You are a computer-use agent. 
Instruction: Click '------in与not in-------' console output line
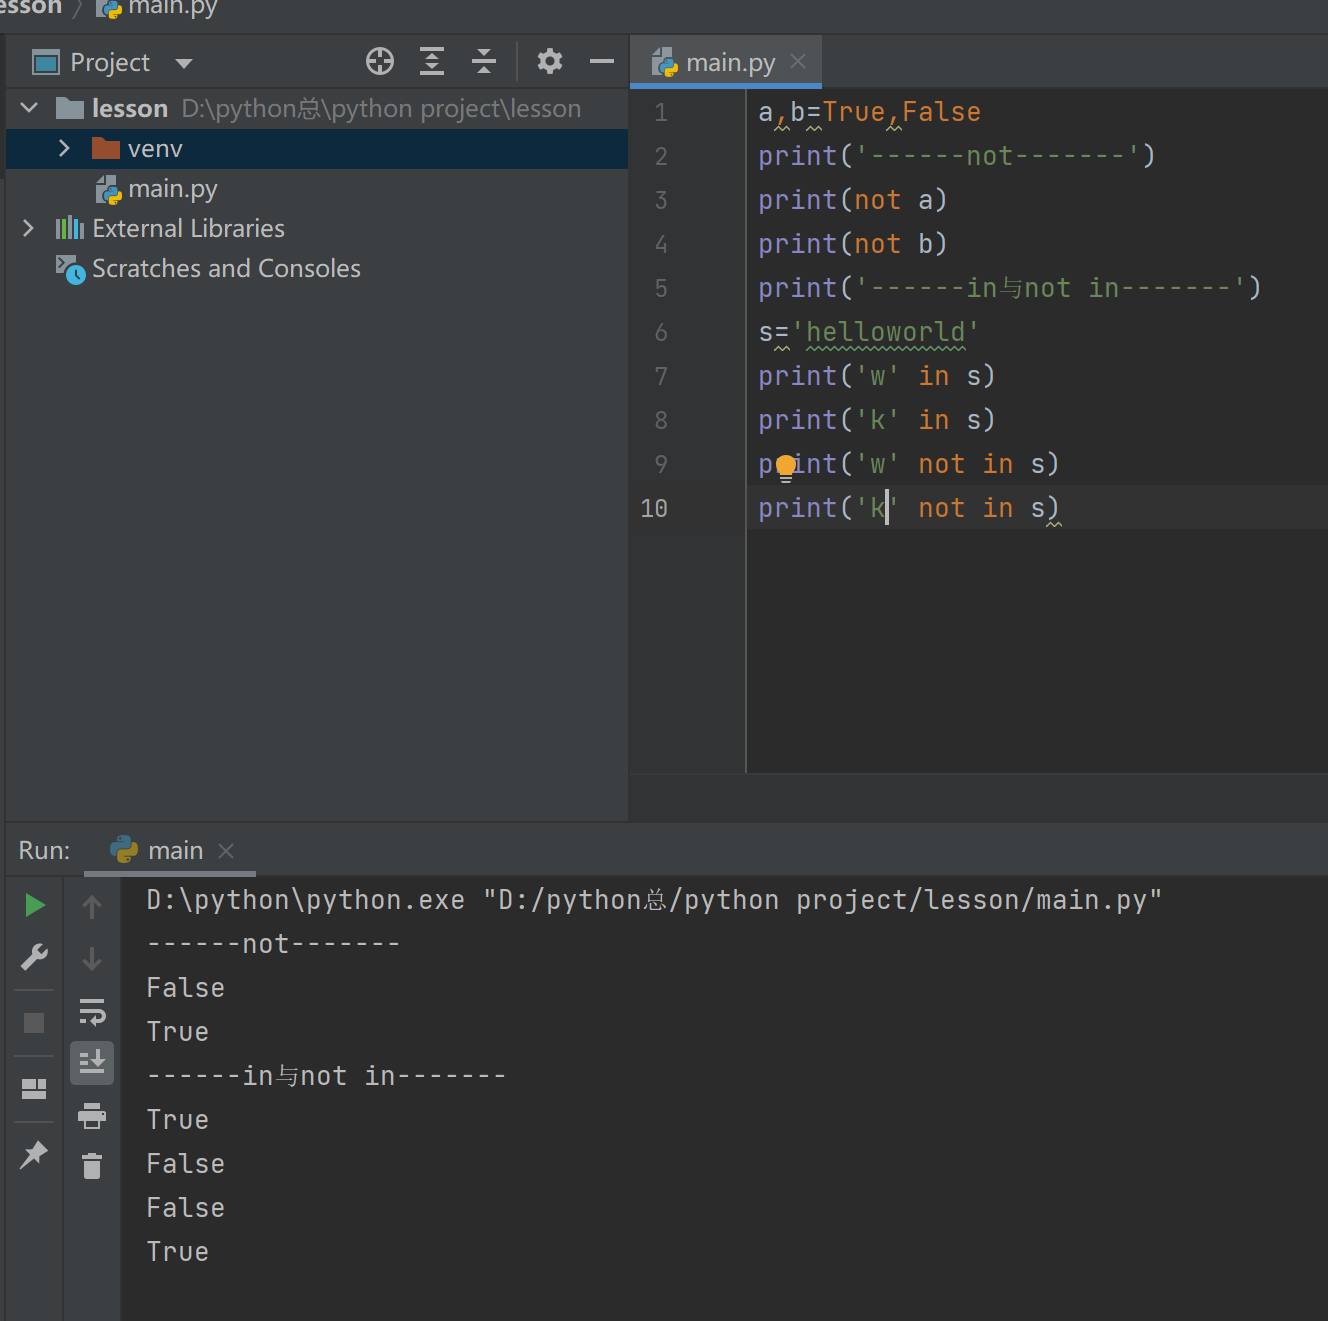point(326,1077)
